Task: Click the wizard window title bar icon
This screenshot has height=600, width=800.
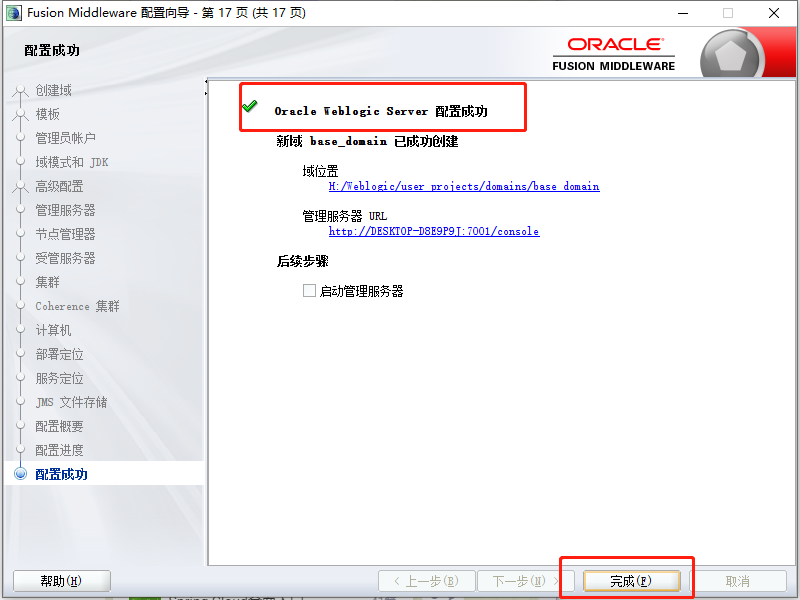Action: tap(14, 13)
